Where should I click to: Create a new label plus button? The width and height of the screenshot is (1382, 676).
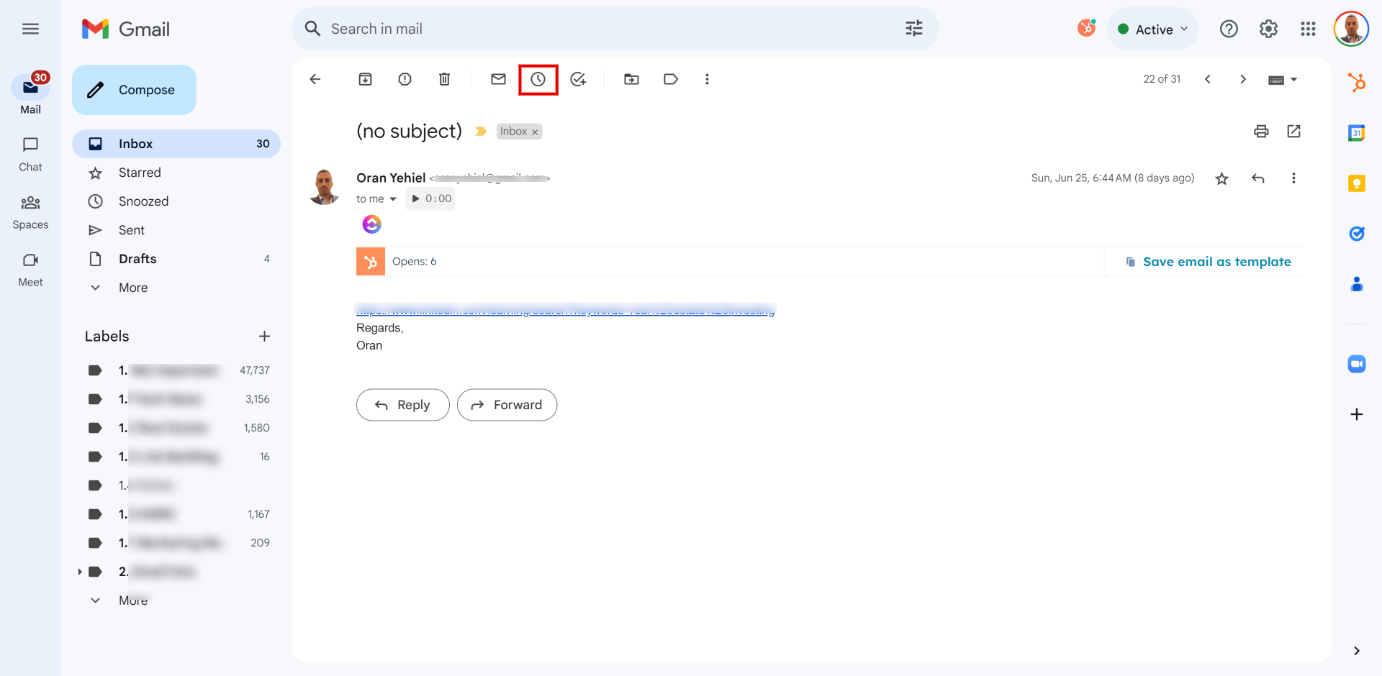[264, 337]
